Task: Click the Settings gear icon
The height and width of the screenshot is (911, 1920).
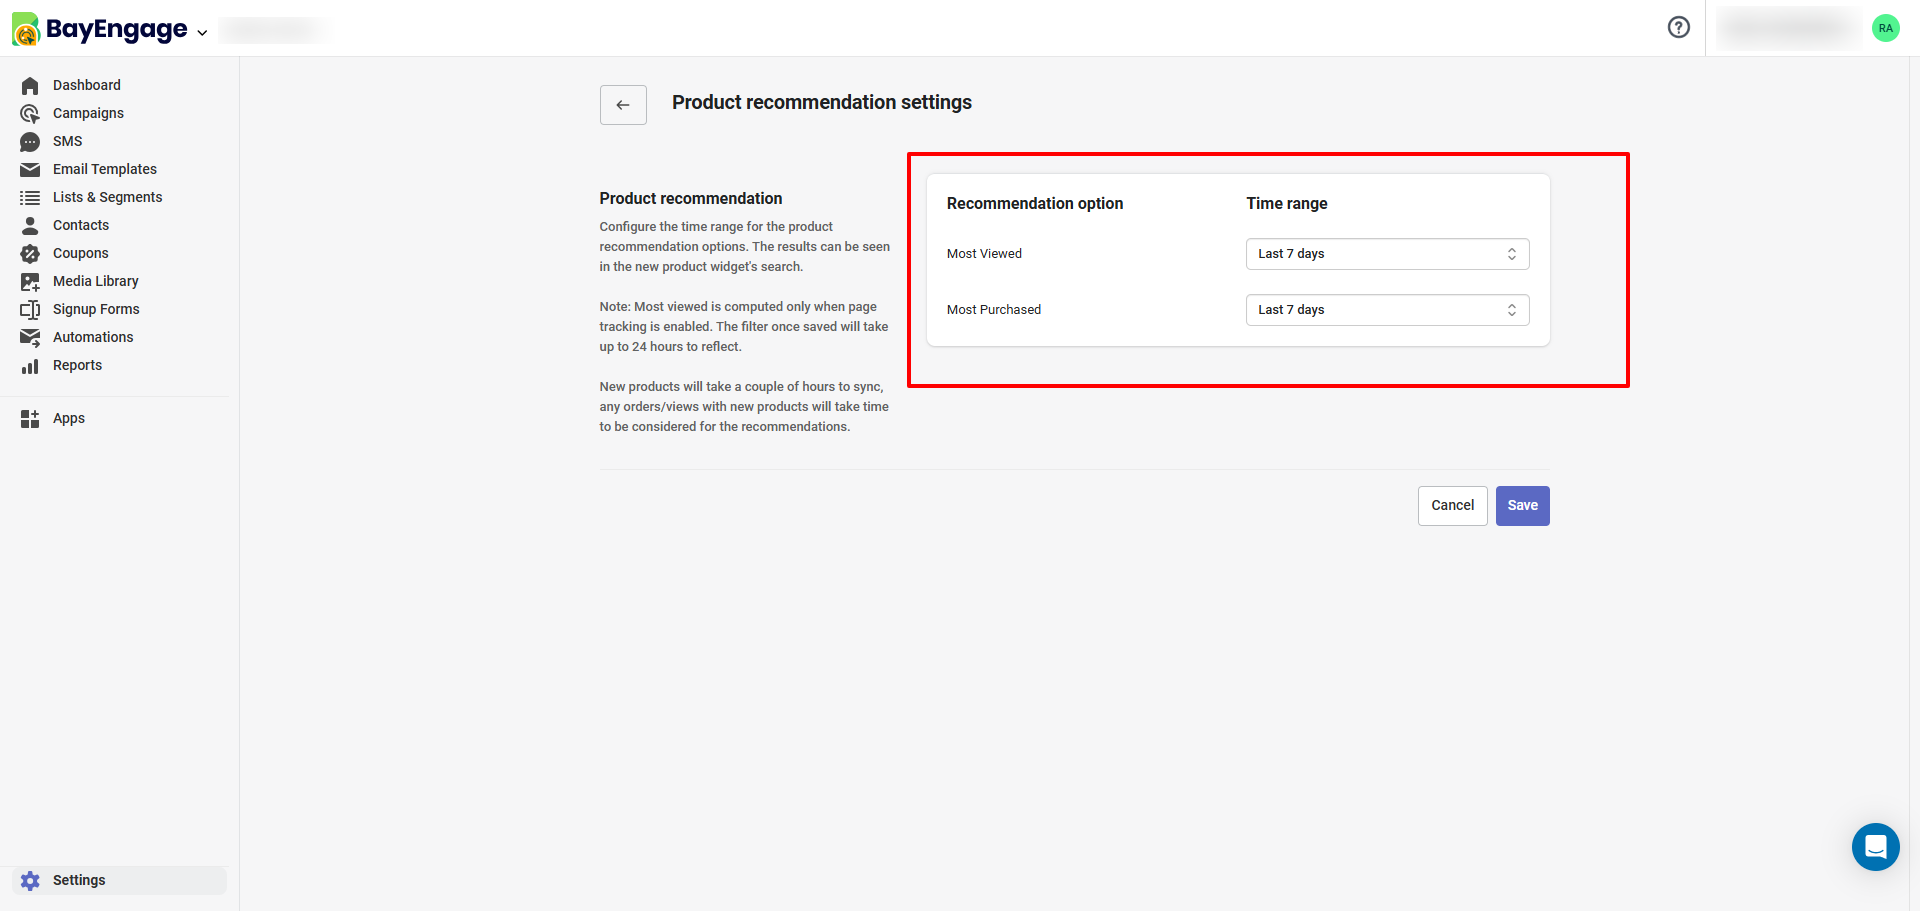Action: click(30, 881)
